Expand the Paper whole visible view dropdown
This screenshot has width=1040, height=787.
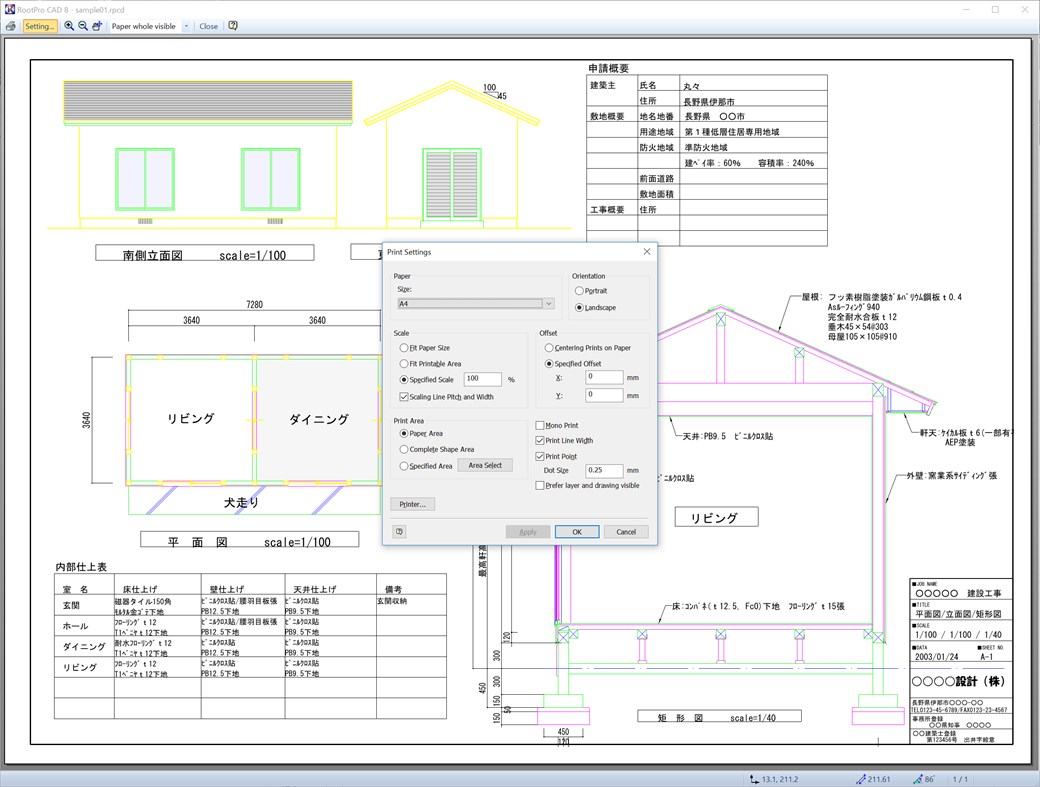186,26
